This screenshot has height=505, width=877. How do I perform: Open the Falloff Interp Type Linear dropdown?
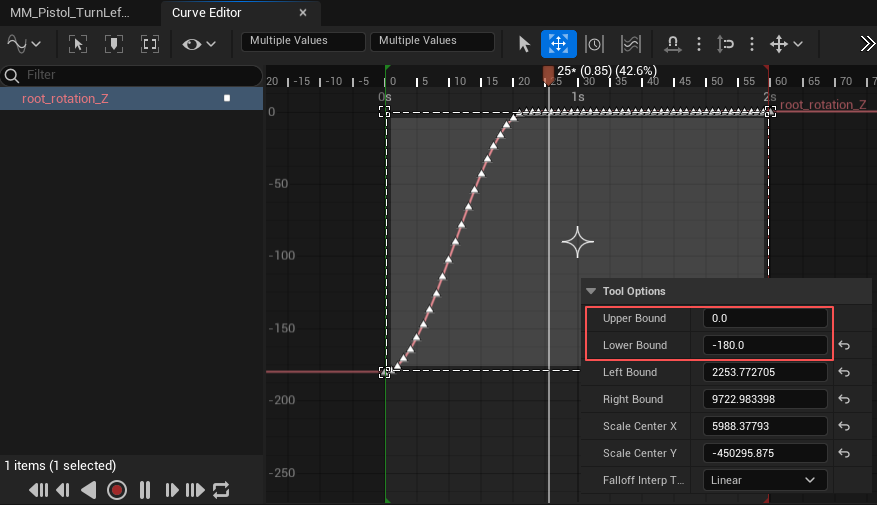tap(765, 480)
